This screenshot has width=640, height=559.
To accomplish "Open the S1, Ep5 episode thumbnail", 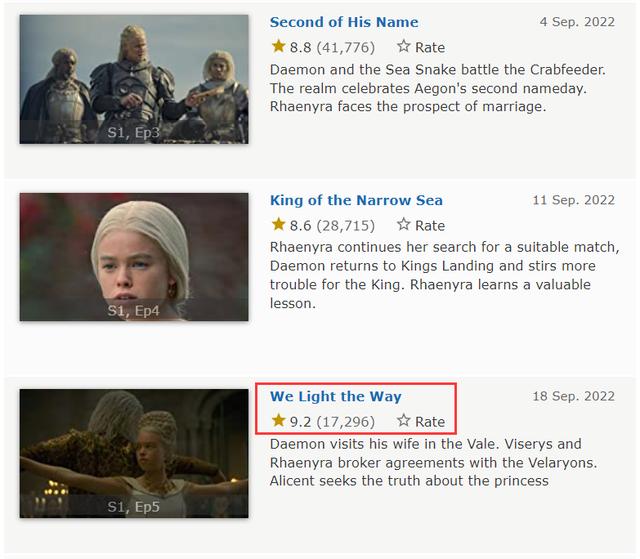I will tap(134, 453).
